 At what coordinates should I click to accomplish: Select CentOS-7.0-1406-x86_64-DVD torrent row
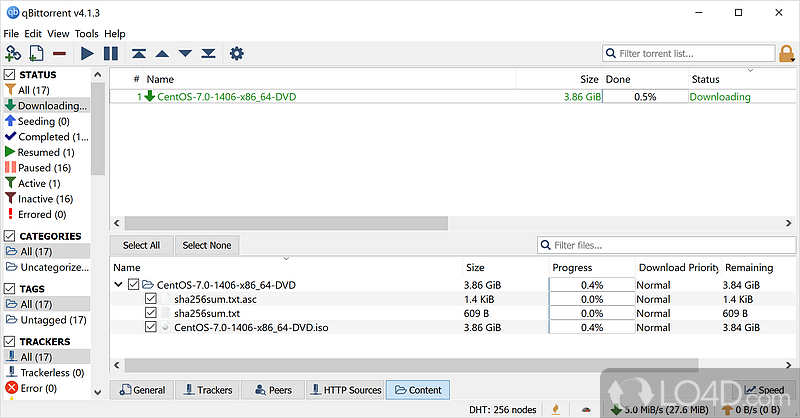(453, 97)
